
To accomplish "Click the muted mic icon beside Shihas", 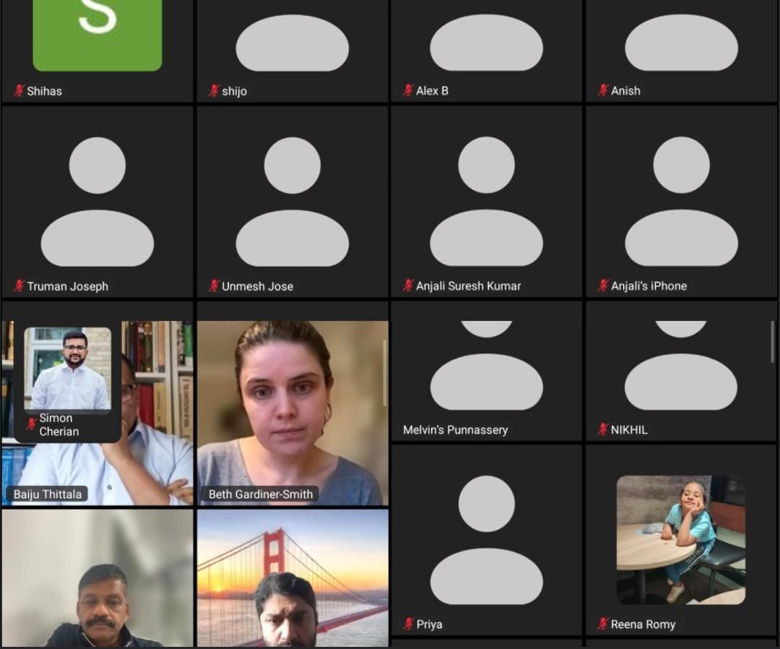I will click(x=18, y=91).
